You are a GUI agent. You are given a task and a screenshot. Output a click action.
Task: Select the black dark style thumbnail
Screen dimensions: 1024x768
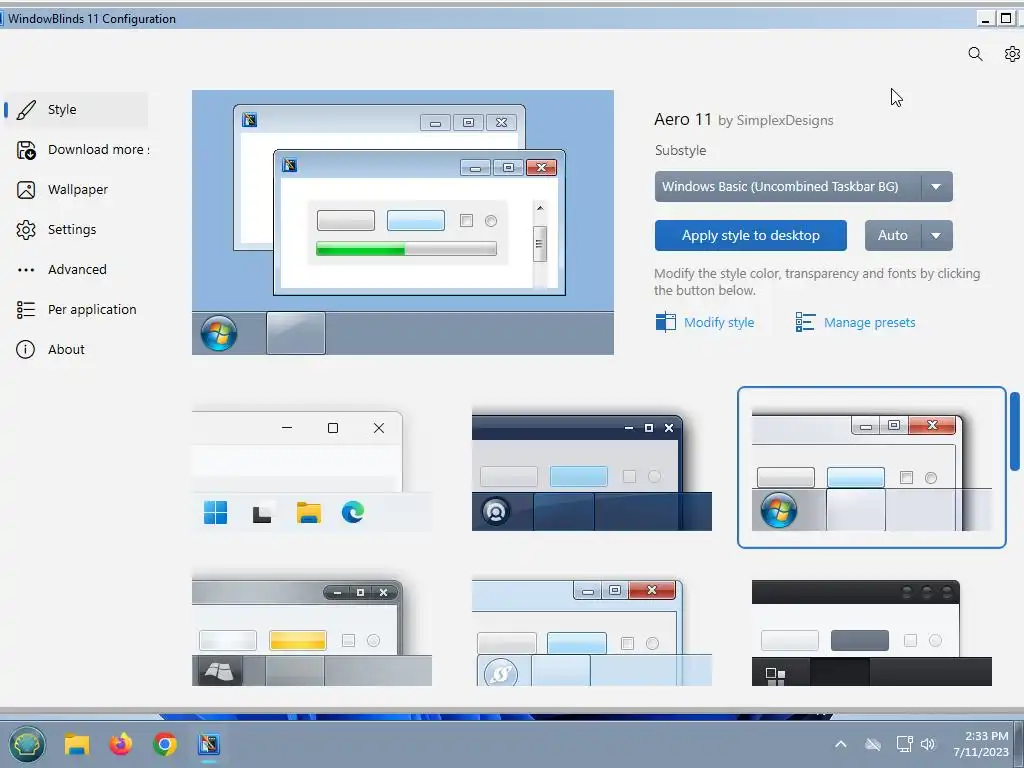click(x=872, y=631)
